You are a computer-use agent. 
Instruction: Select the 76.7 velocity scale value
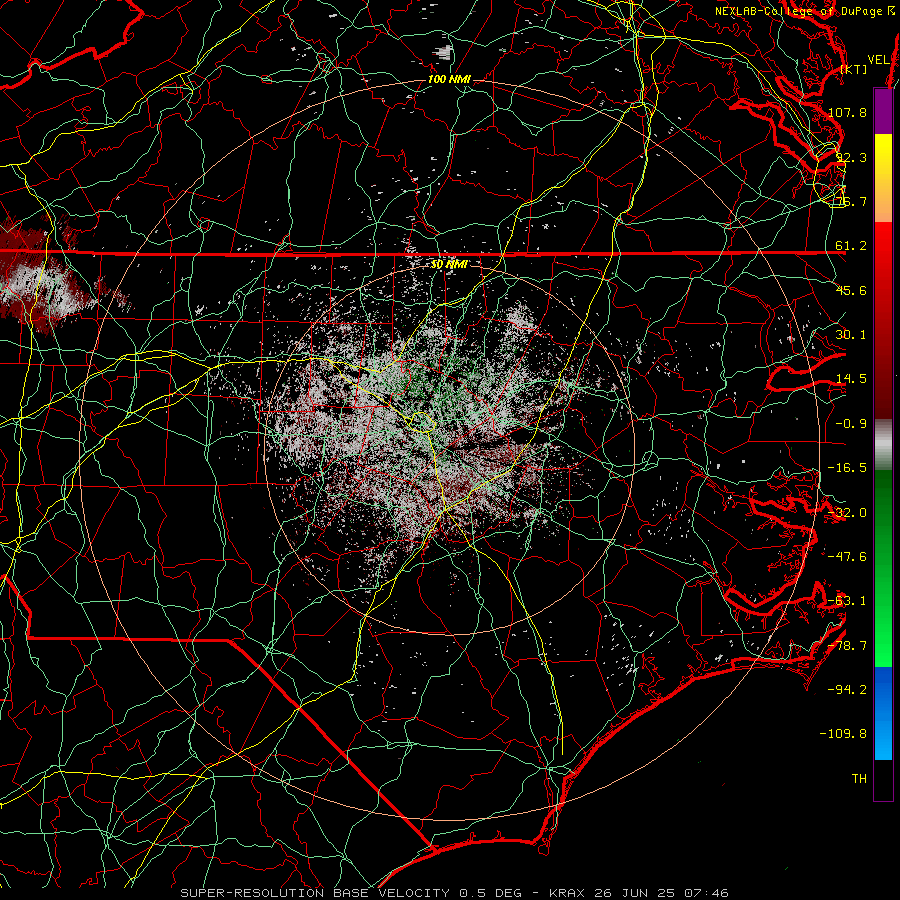coord(851,201)
